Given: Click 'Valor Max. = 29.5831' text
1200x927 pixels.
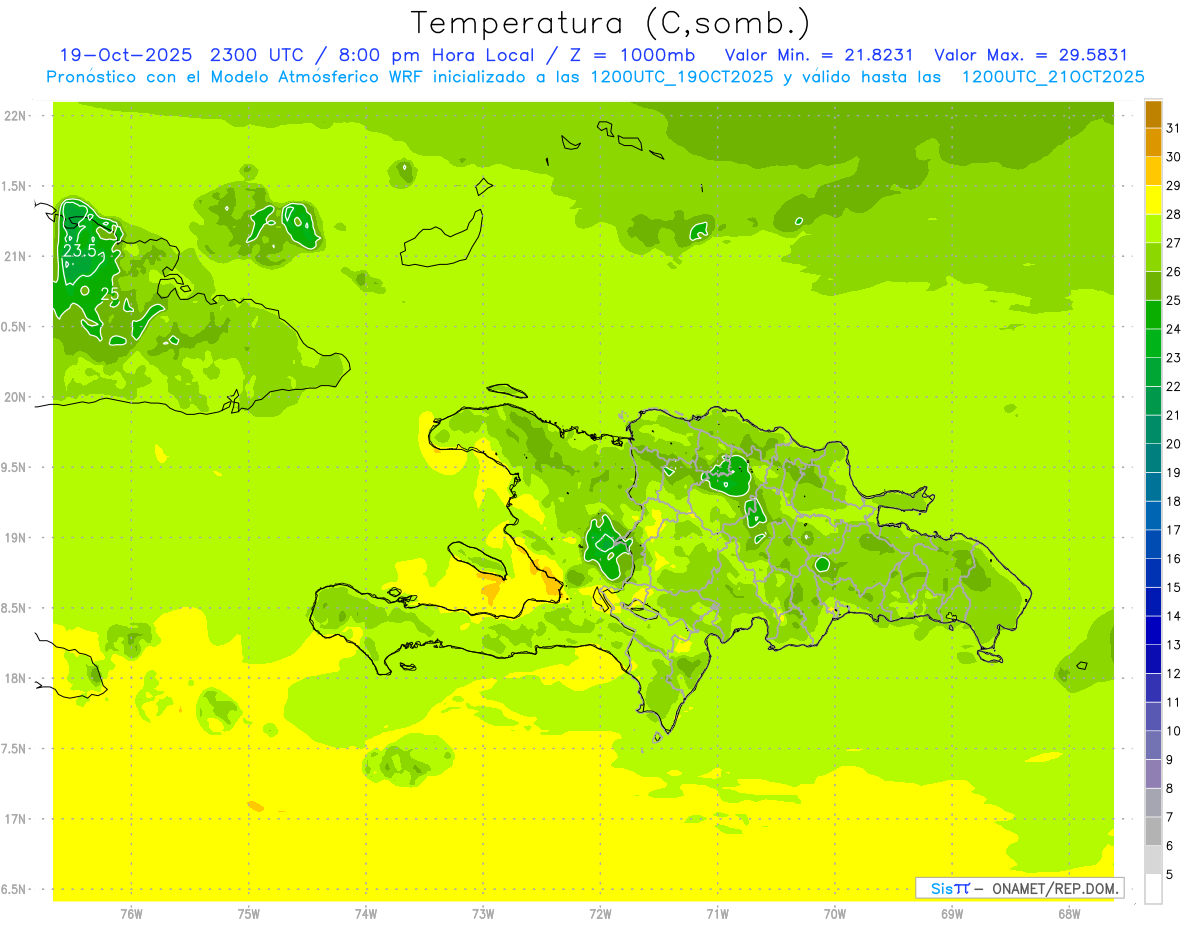Looking at the screenshot, I should point(1031,55).
